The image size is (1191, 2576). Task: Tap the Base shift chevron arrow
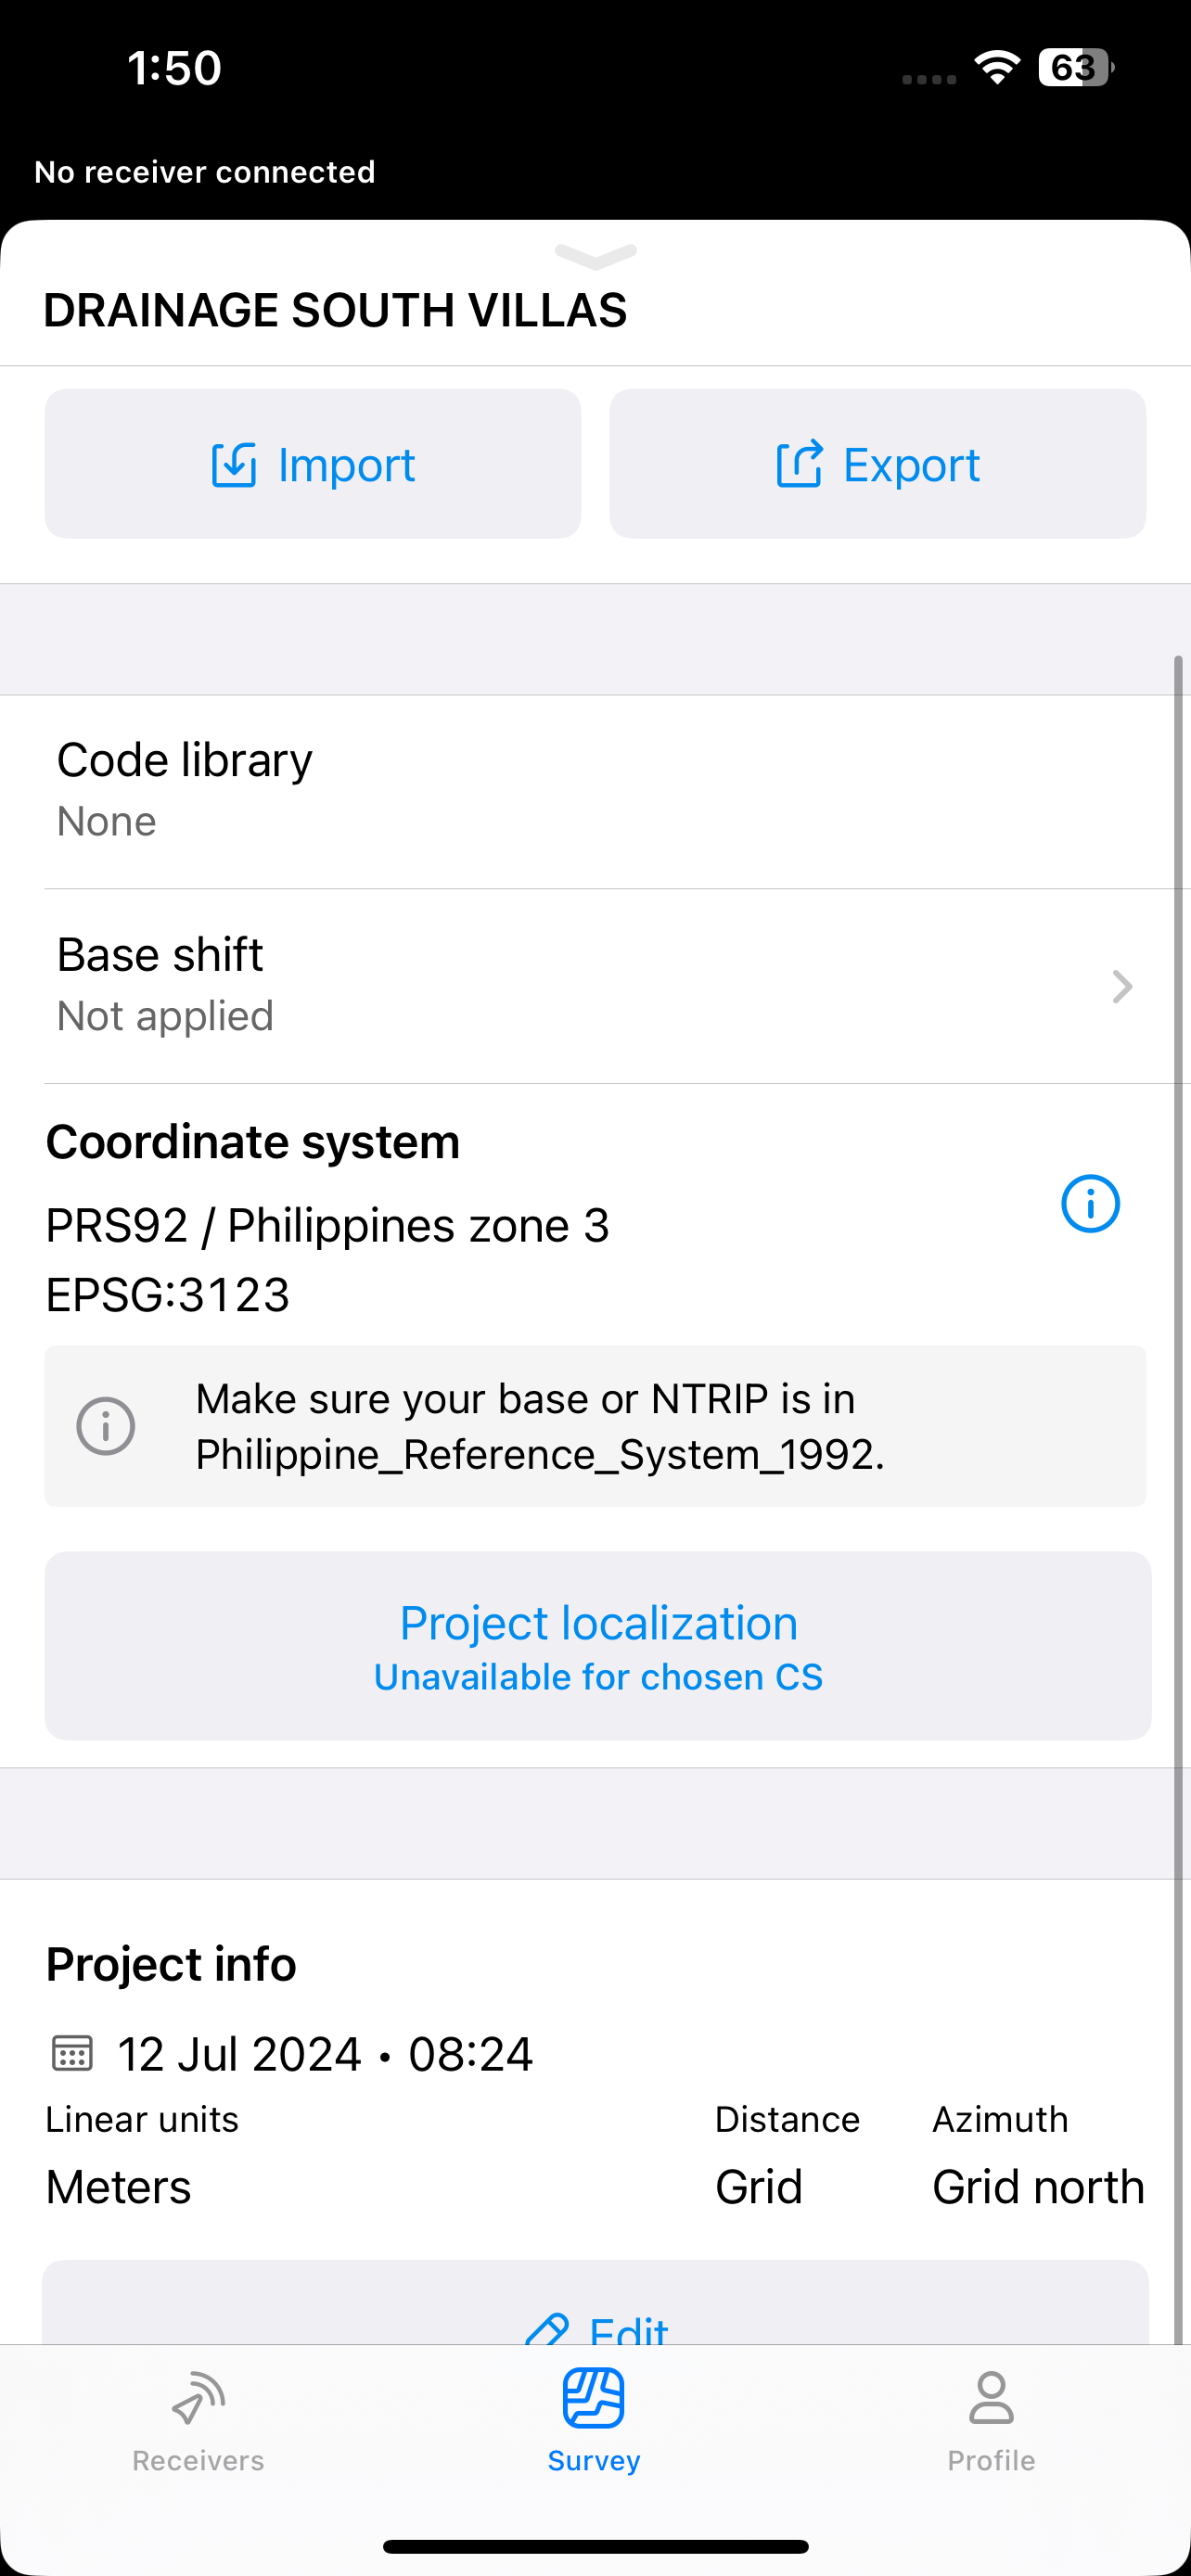click(1122, 987)
